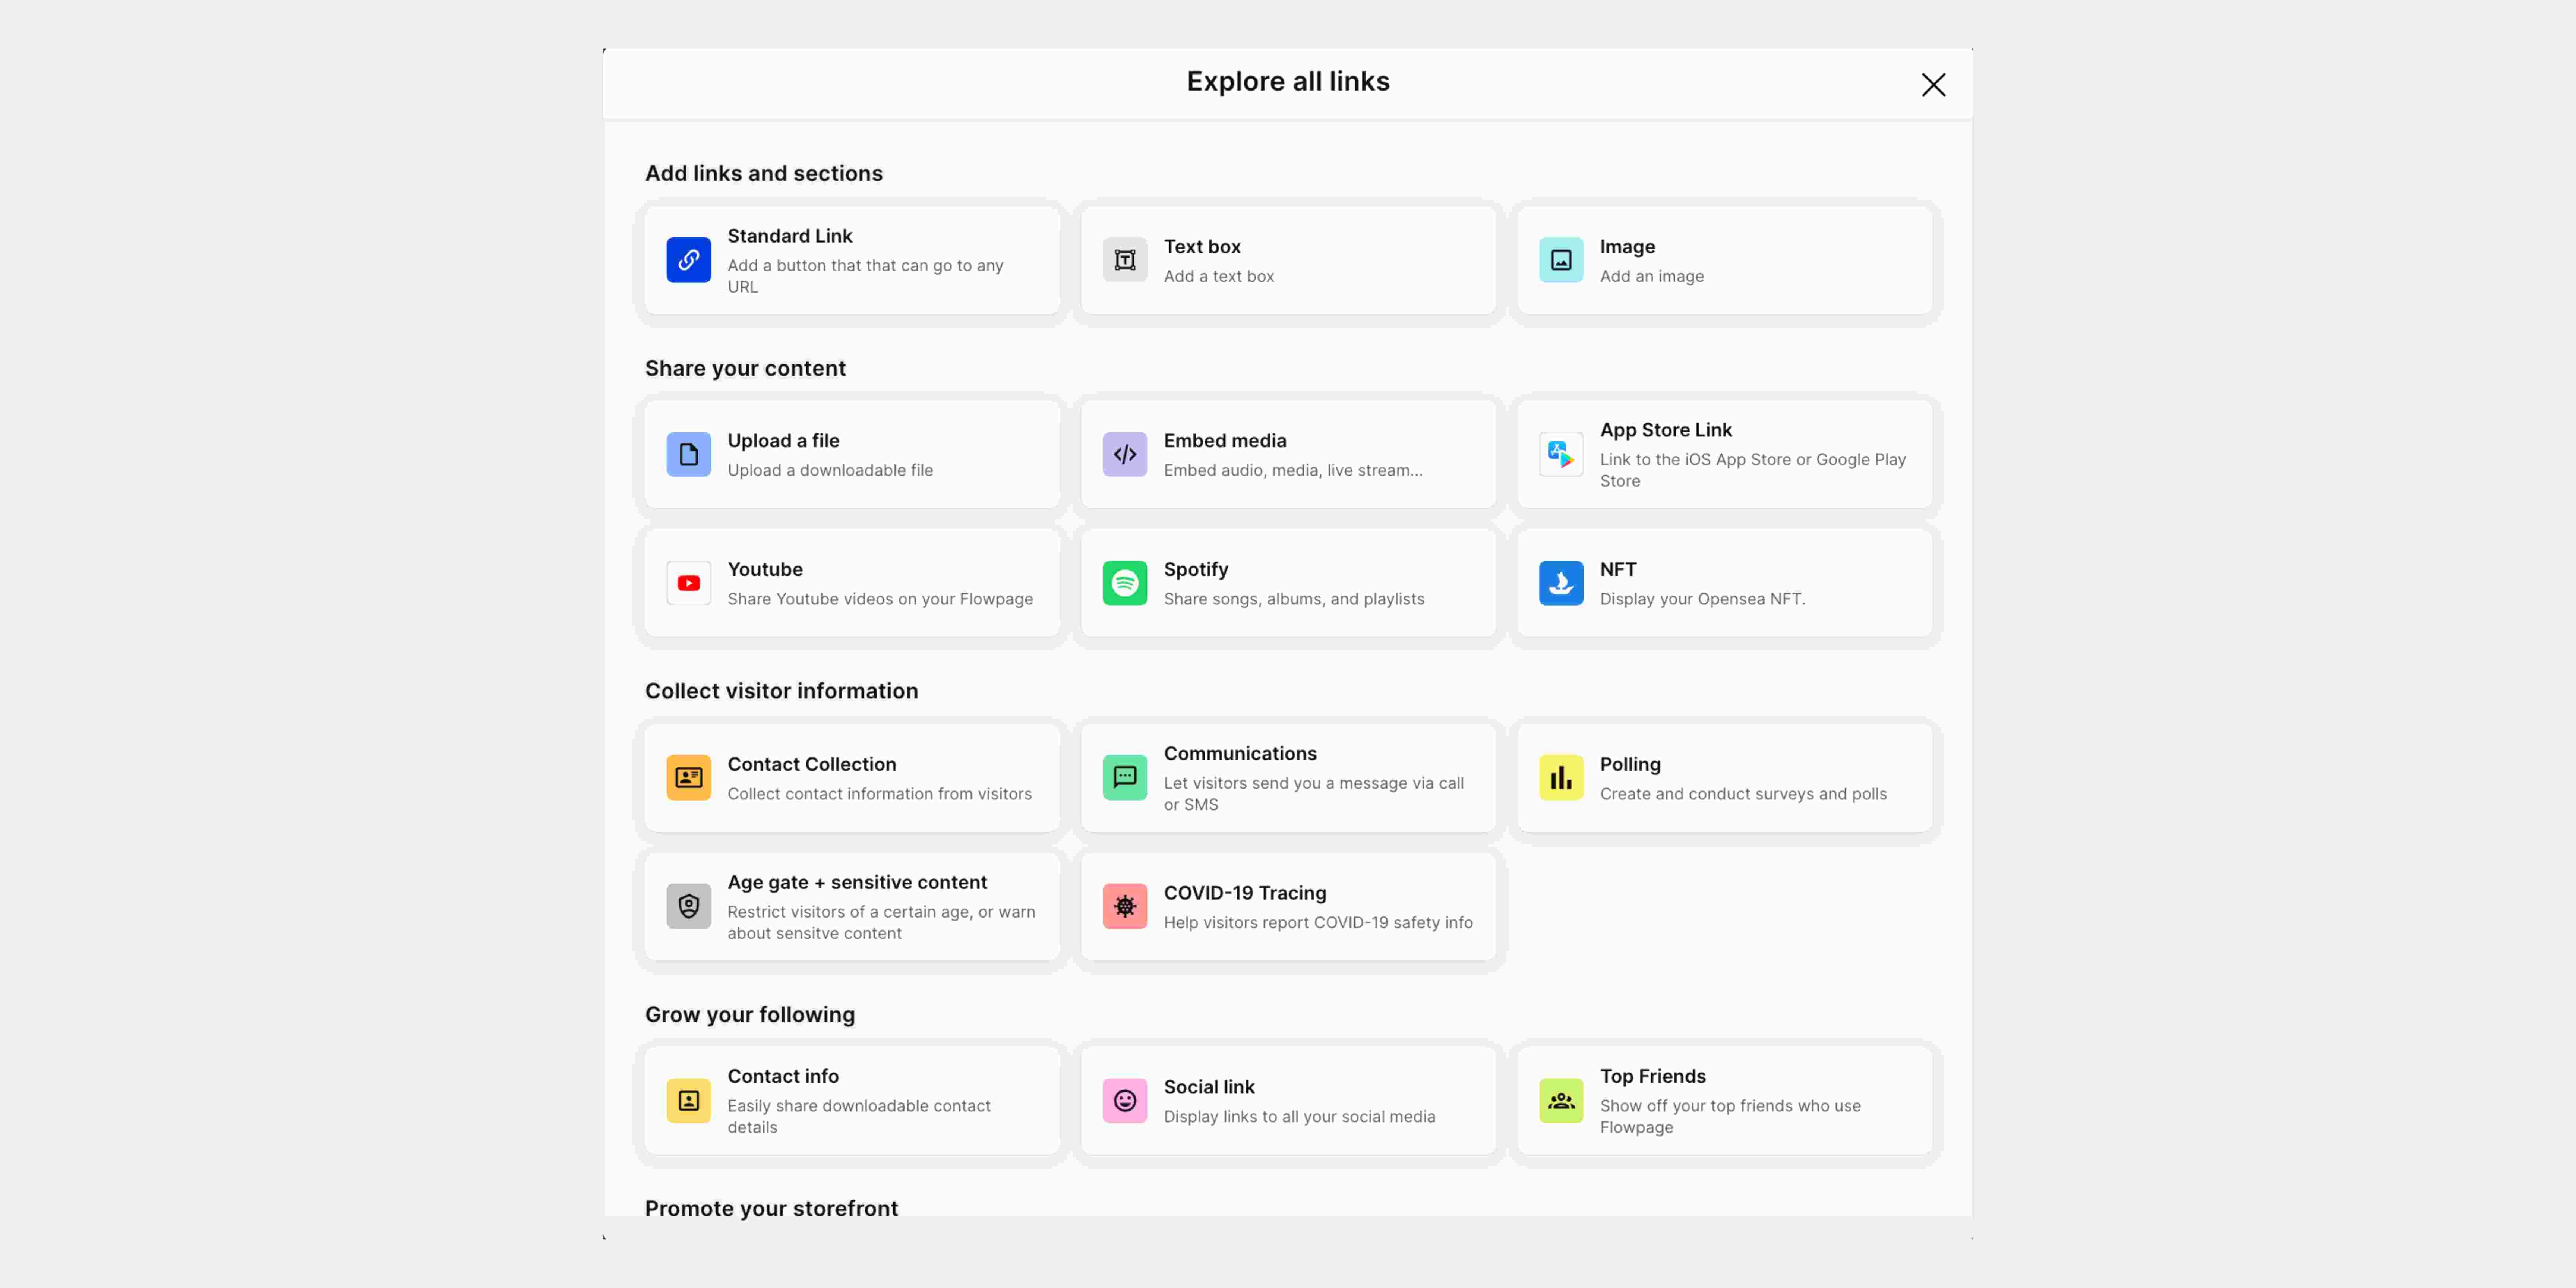Click the green Top Friends group icon

click(1561, 1101)
